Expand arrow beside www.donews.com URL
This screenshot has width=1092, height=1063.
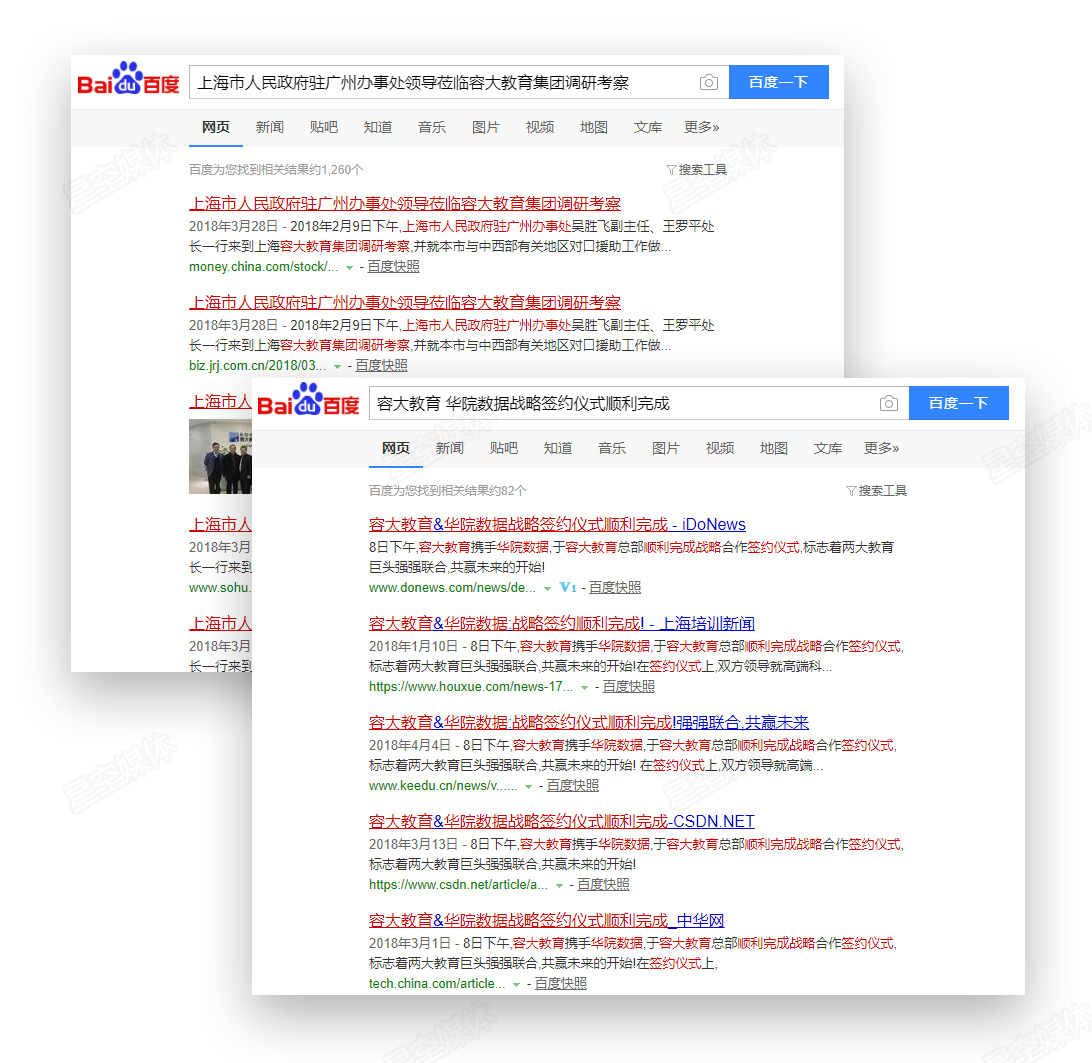pos(547,589)
